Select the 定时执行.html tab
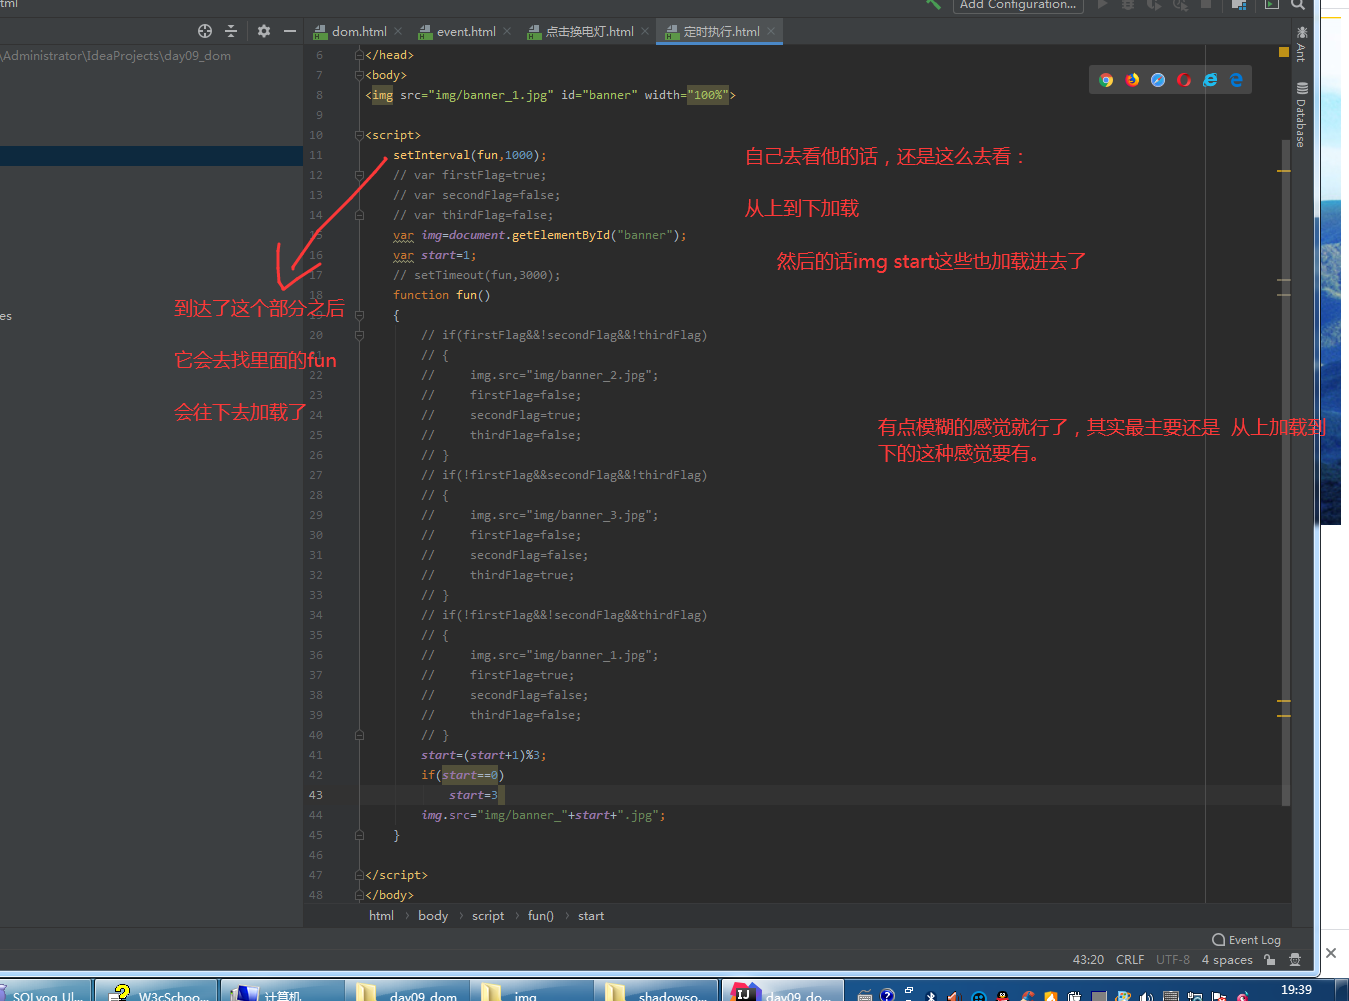 point(720,31)
